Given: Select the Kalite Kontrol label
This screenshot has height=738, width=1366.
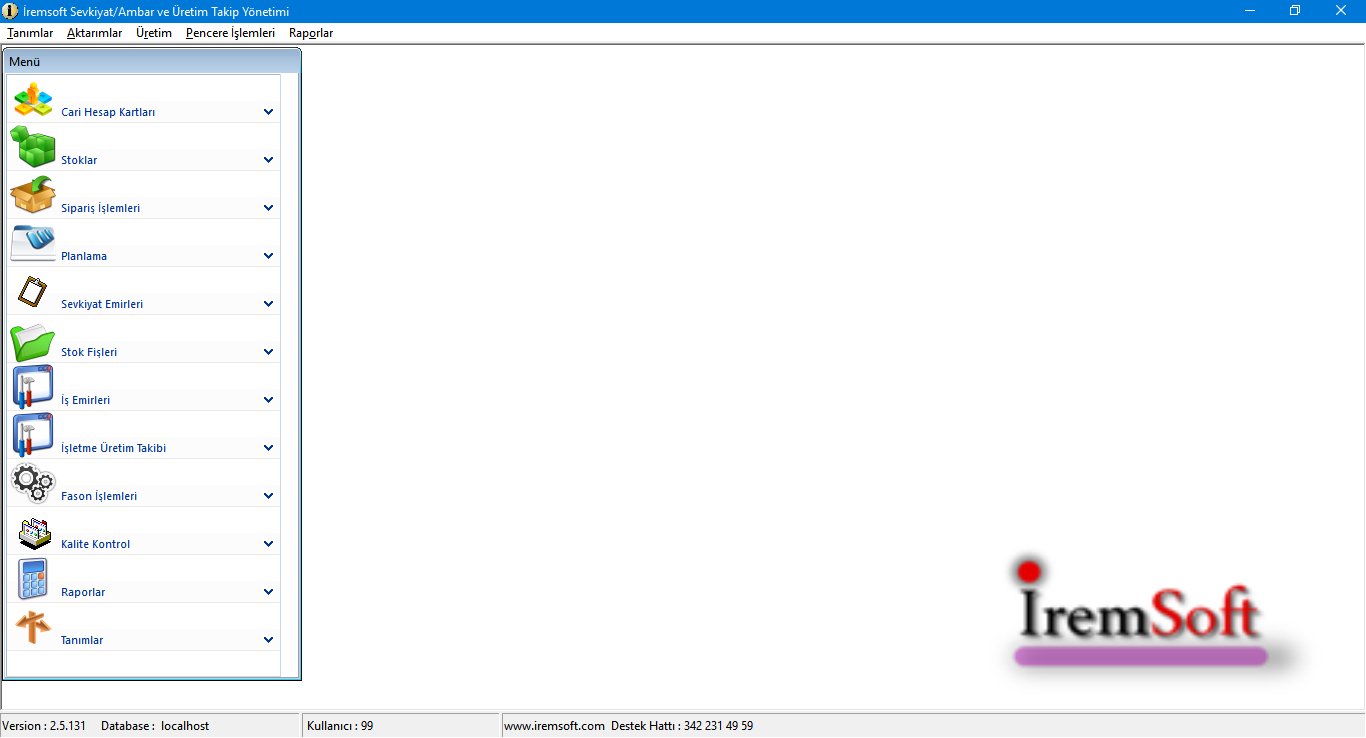Looking at the screenshot, I should point(96,545).
